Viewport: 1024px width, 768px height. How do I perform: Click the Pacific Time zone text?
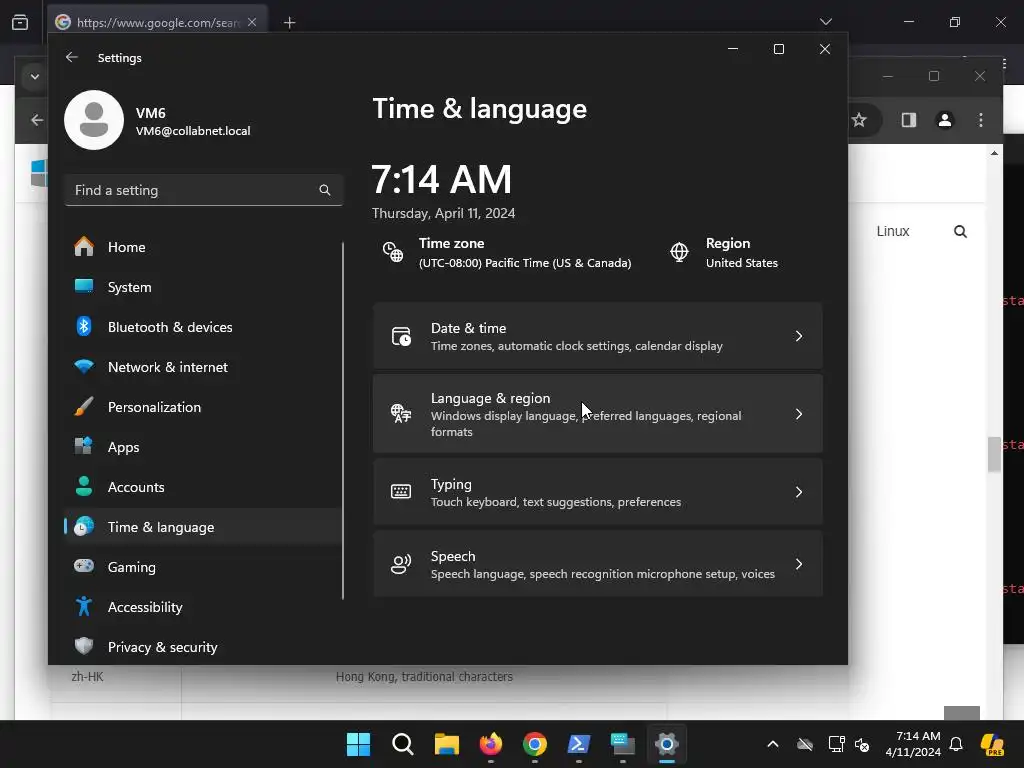525,263
